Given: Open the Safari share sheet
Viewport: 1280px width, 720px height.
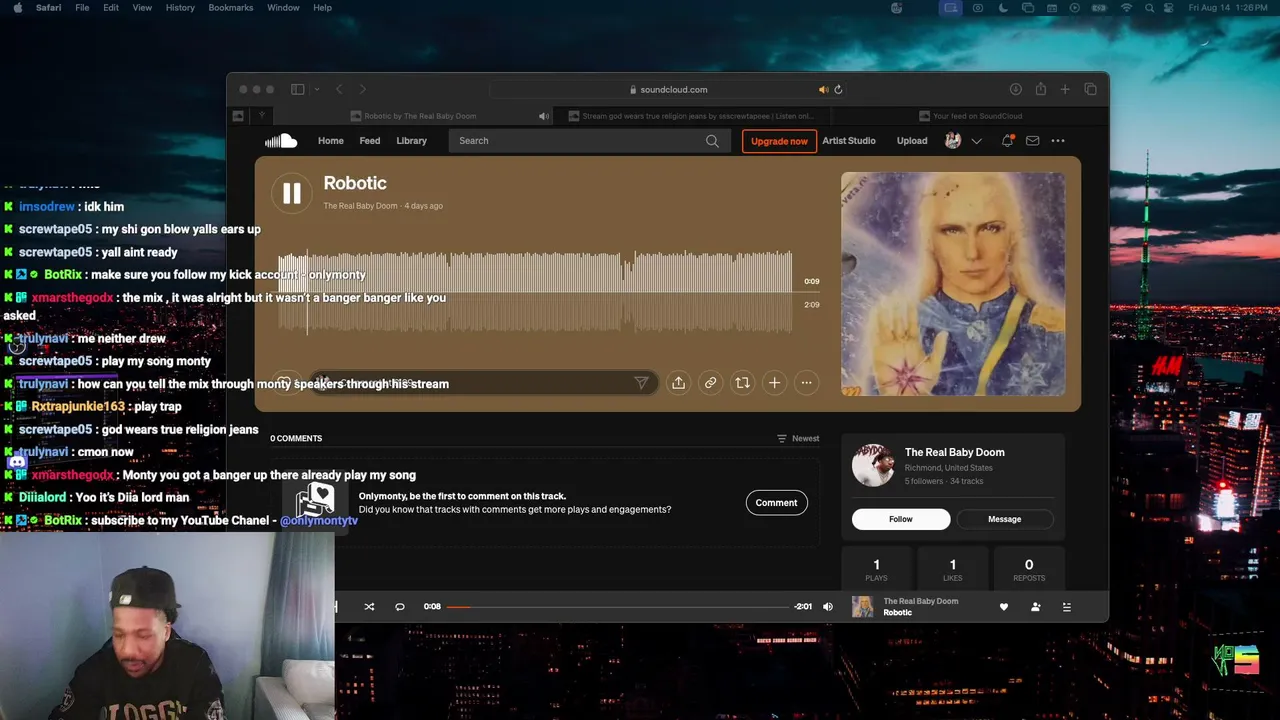Looking at the screenshot, I should [x=1040, y=90].
